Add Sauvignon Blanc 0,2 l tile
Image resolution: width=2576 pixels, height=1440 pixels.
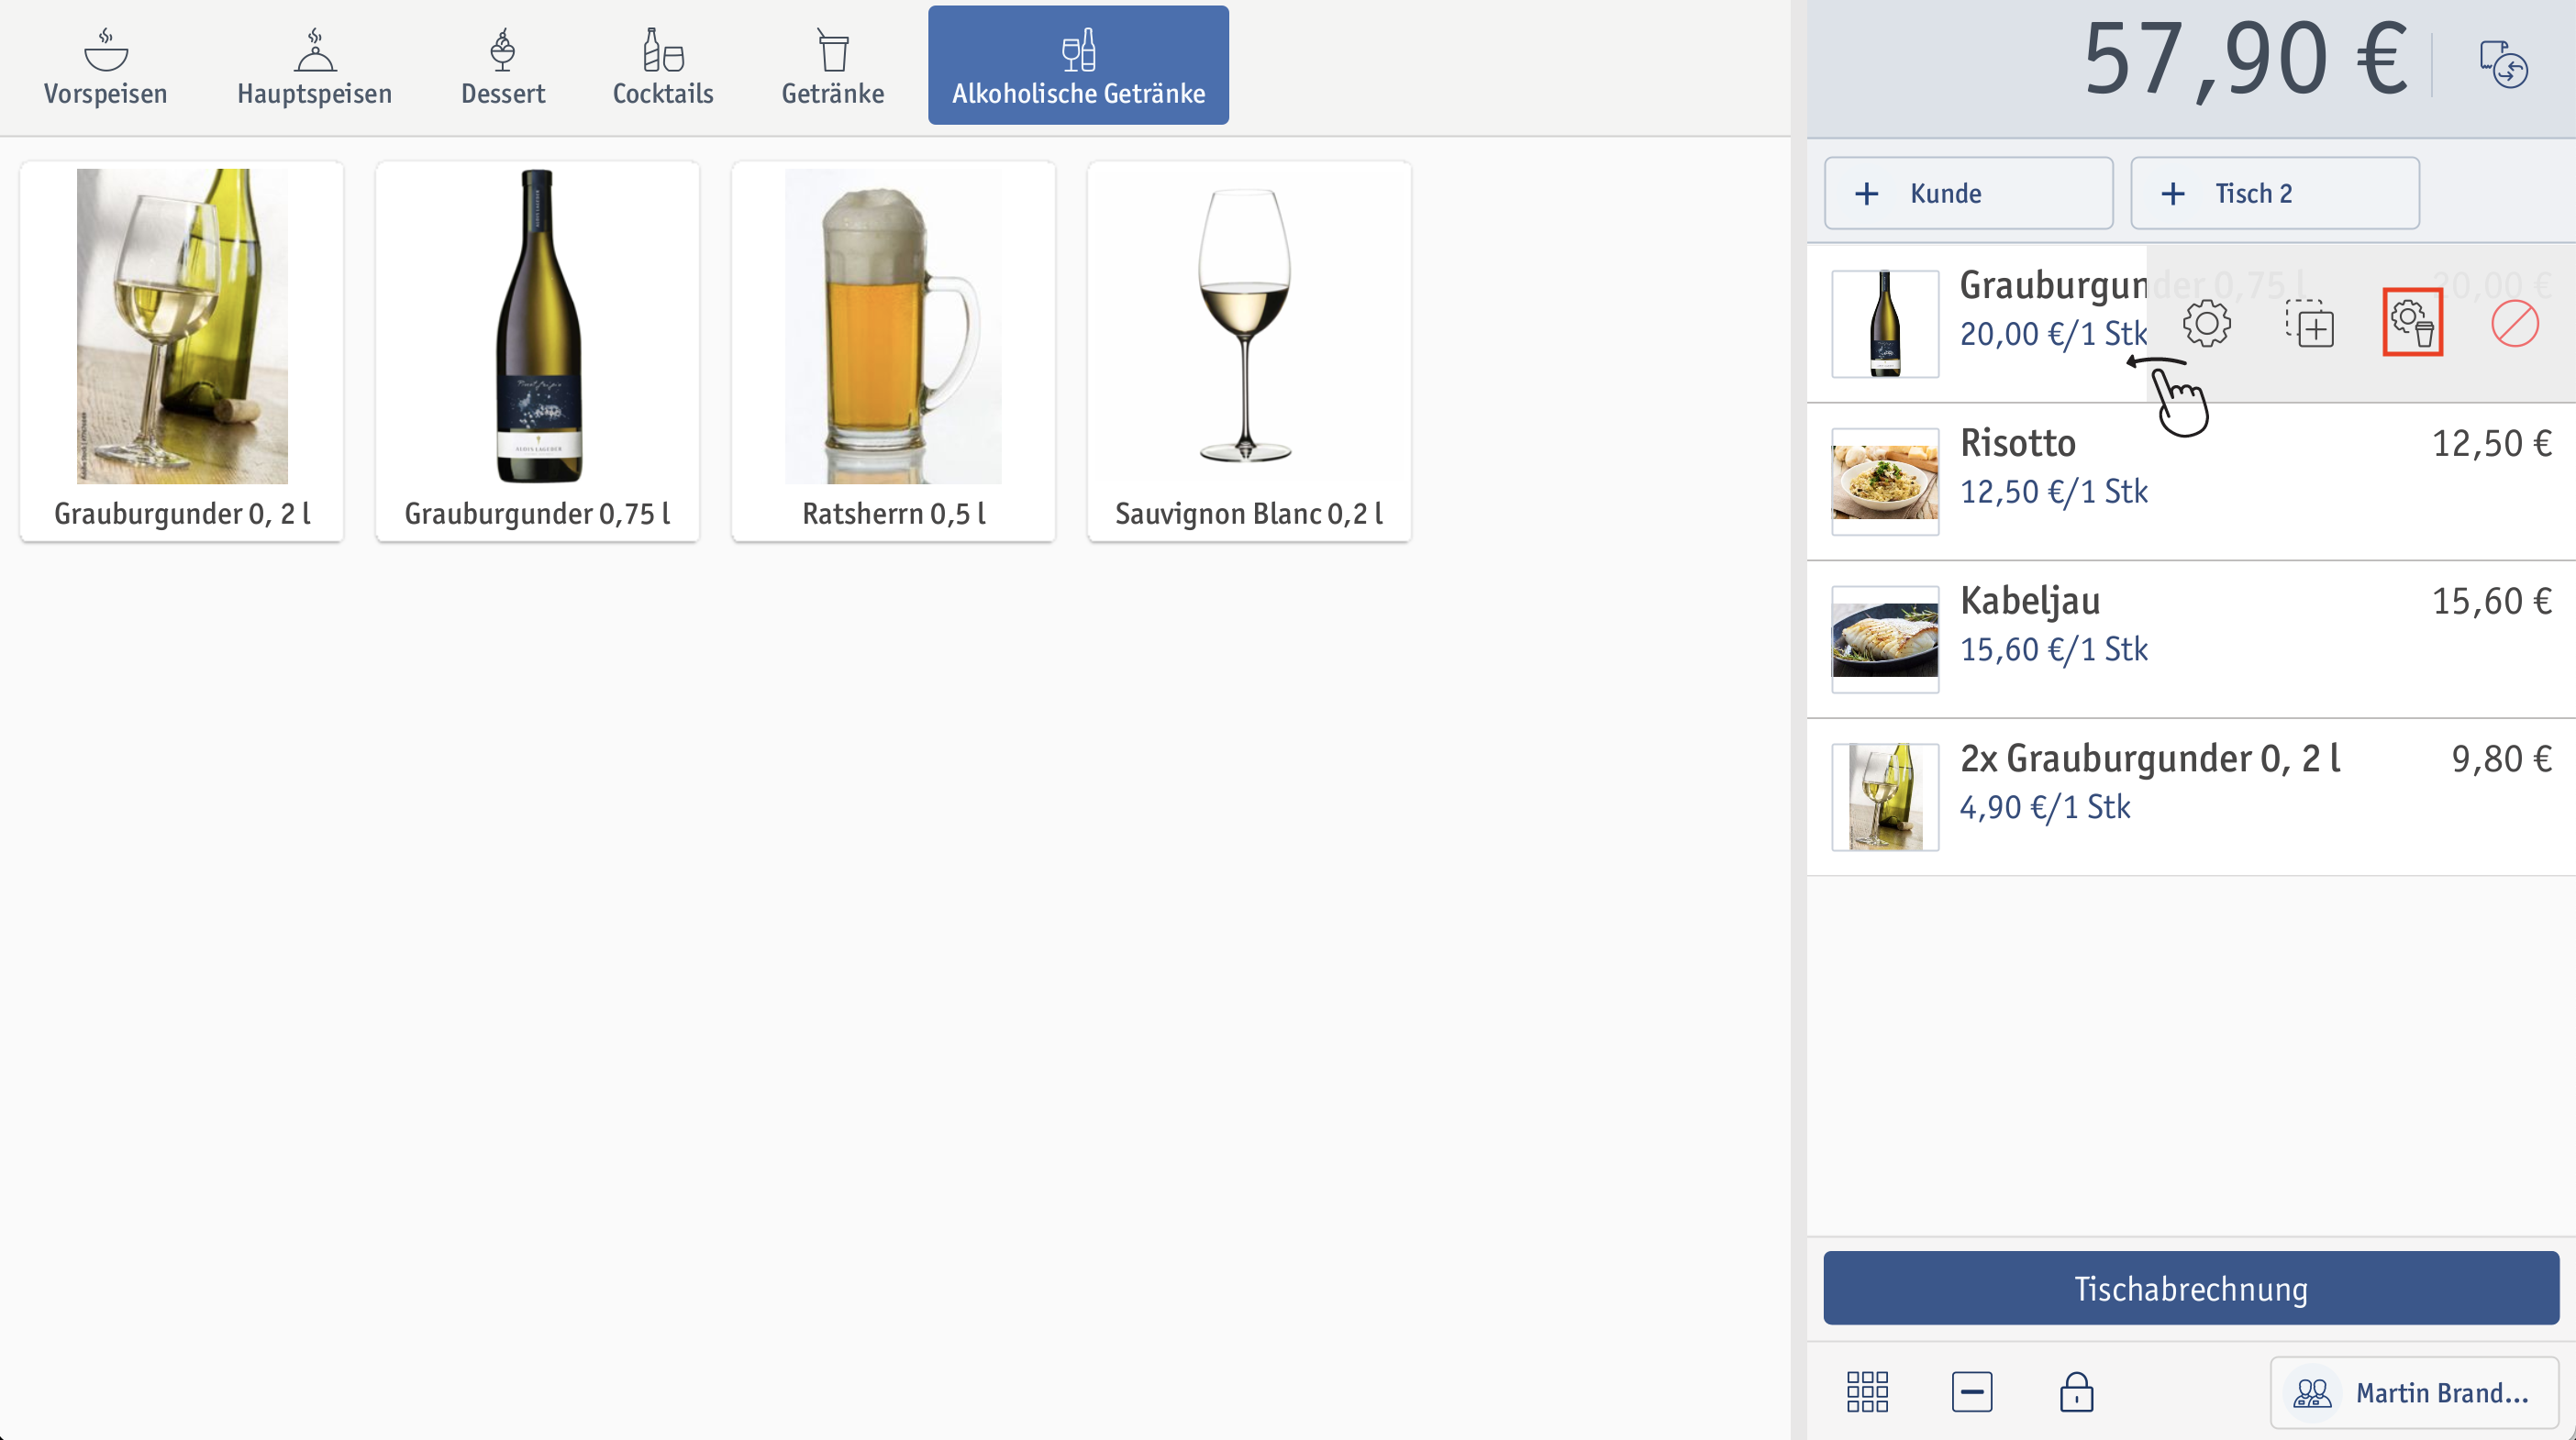(1249, 351)
